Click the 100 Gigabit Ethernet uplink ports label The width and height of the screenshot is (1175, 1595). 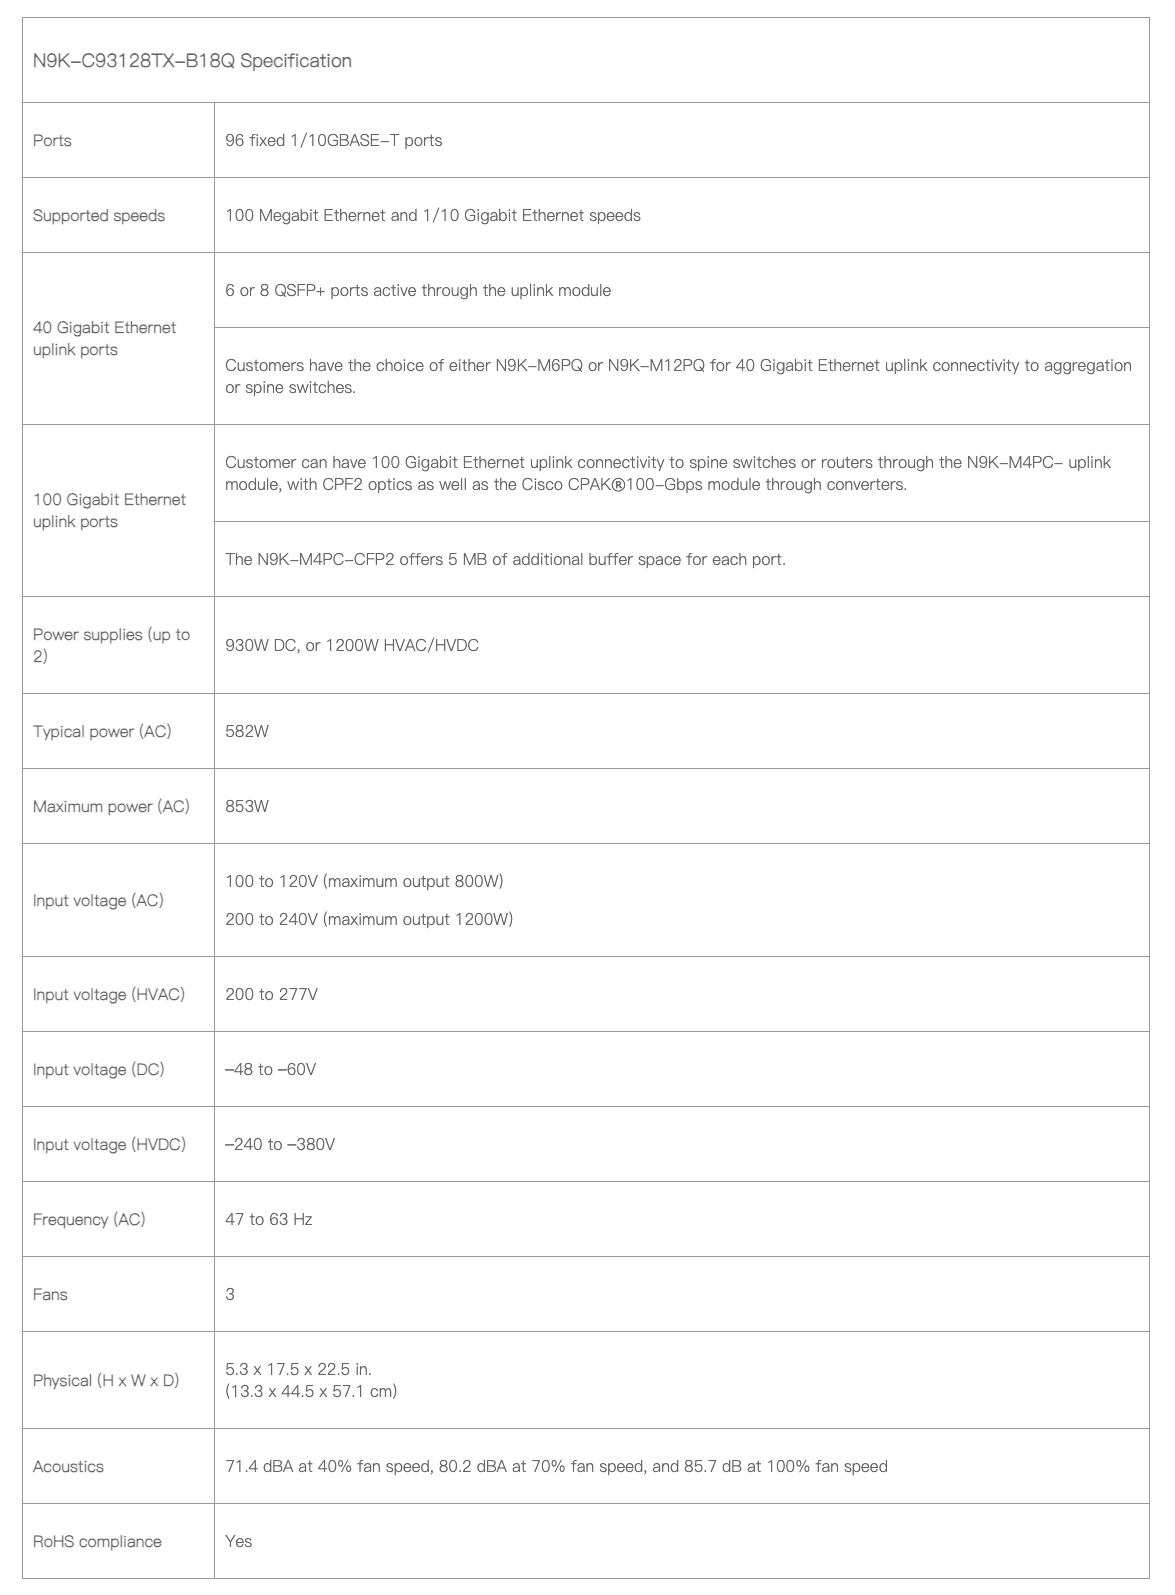[109, 510]
